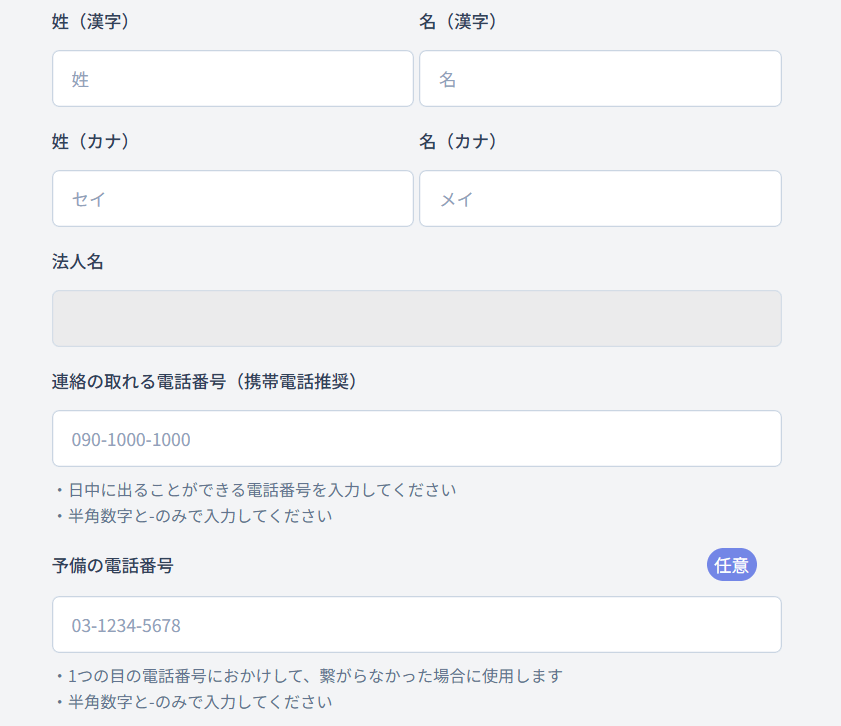Click the backup phone field showing 03-1234-5678
This screenshot has height=726, width=841.
click(416, 625)
